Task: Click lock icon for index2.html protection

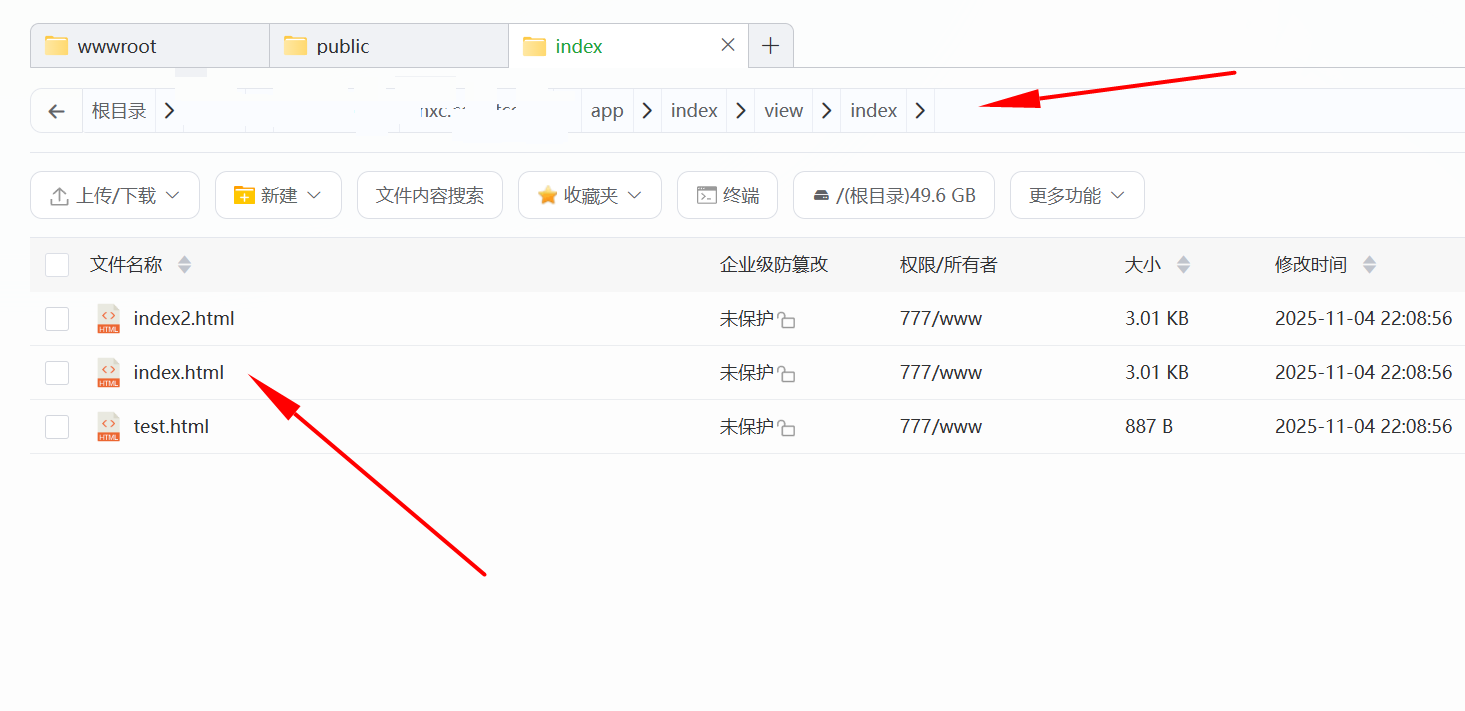Action: point(787,320)
